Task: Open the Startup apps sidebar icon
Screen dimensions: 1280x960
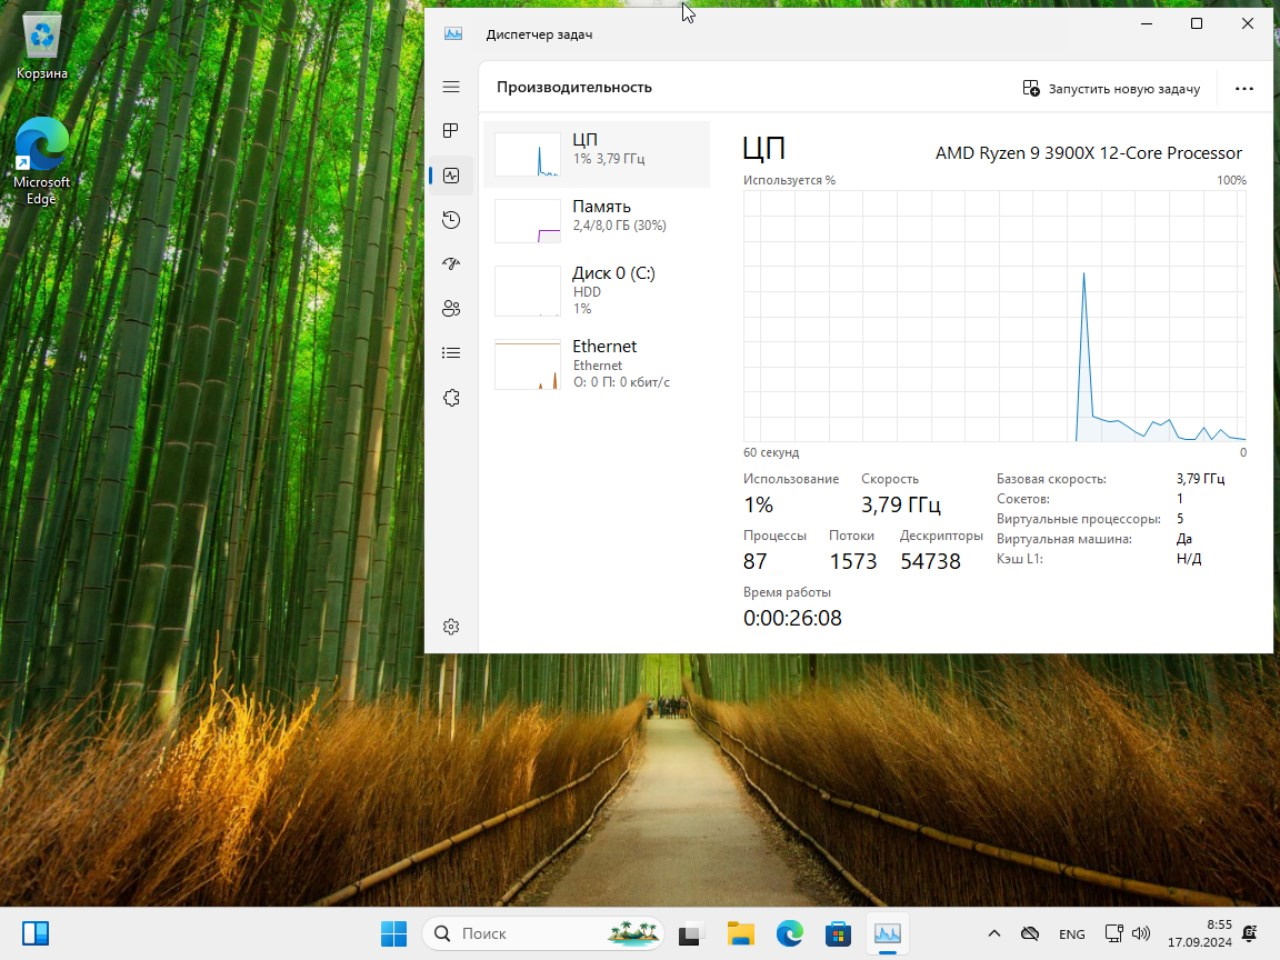Action: coord(451,264)
